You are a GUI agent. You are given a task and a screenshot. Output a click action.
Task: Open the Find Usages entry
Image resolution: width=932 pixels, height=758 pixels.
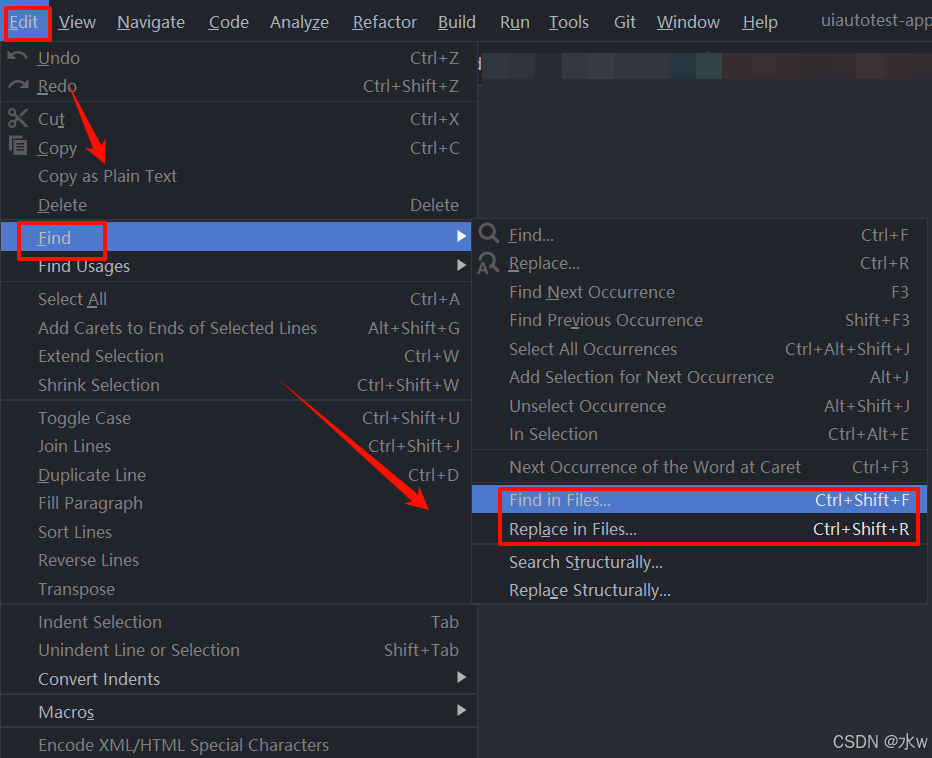[x=236, y=266]
